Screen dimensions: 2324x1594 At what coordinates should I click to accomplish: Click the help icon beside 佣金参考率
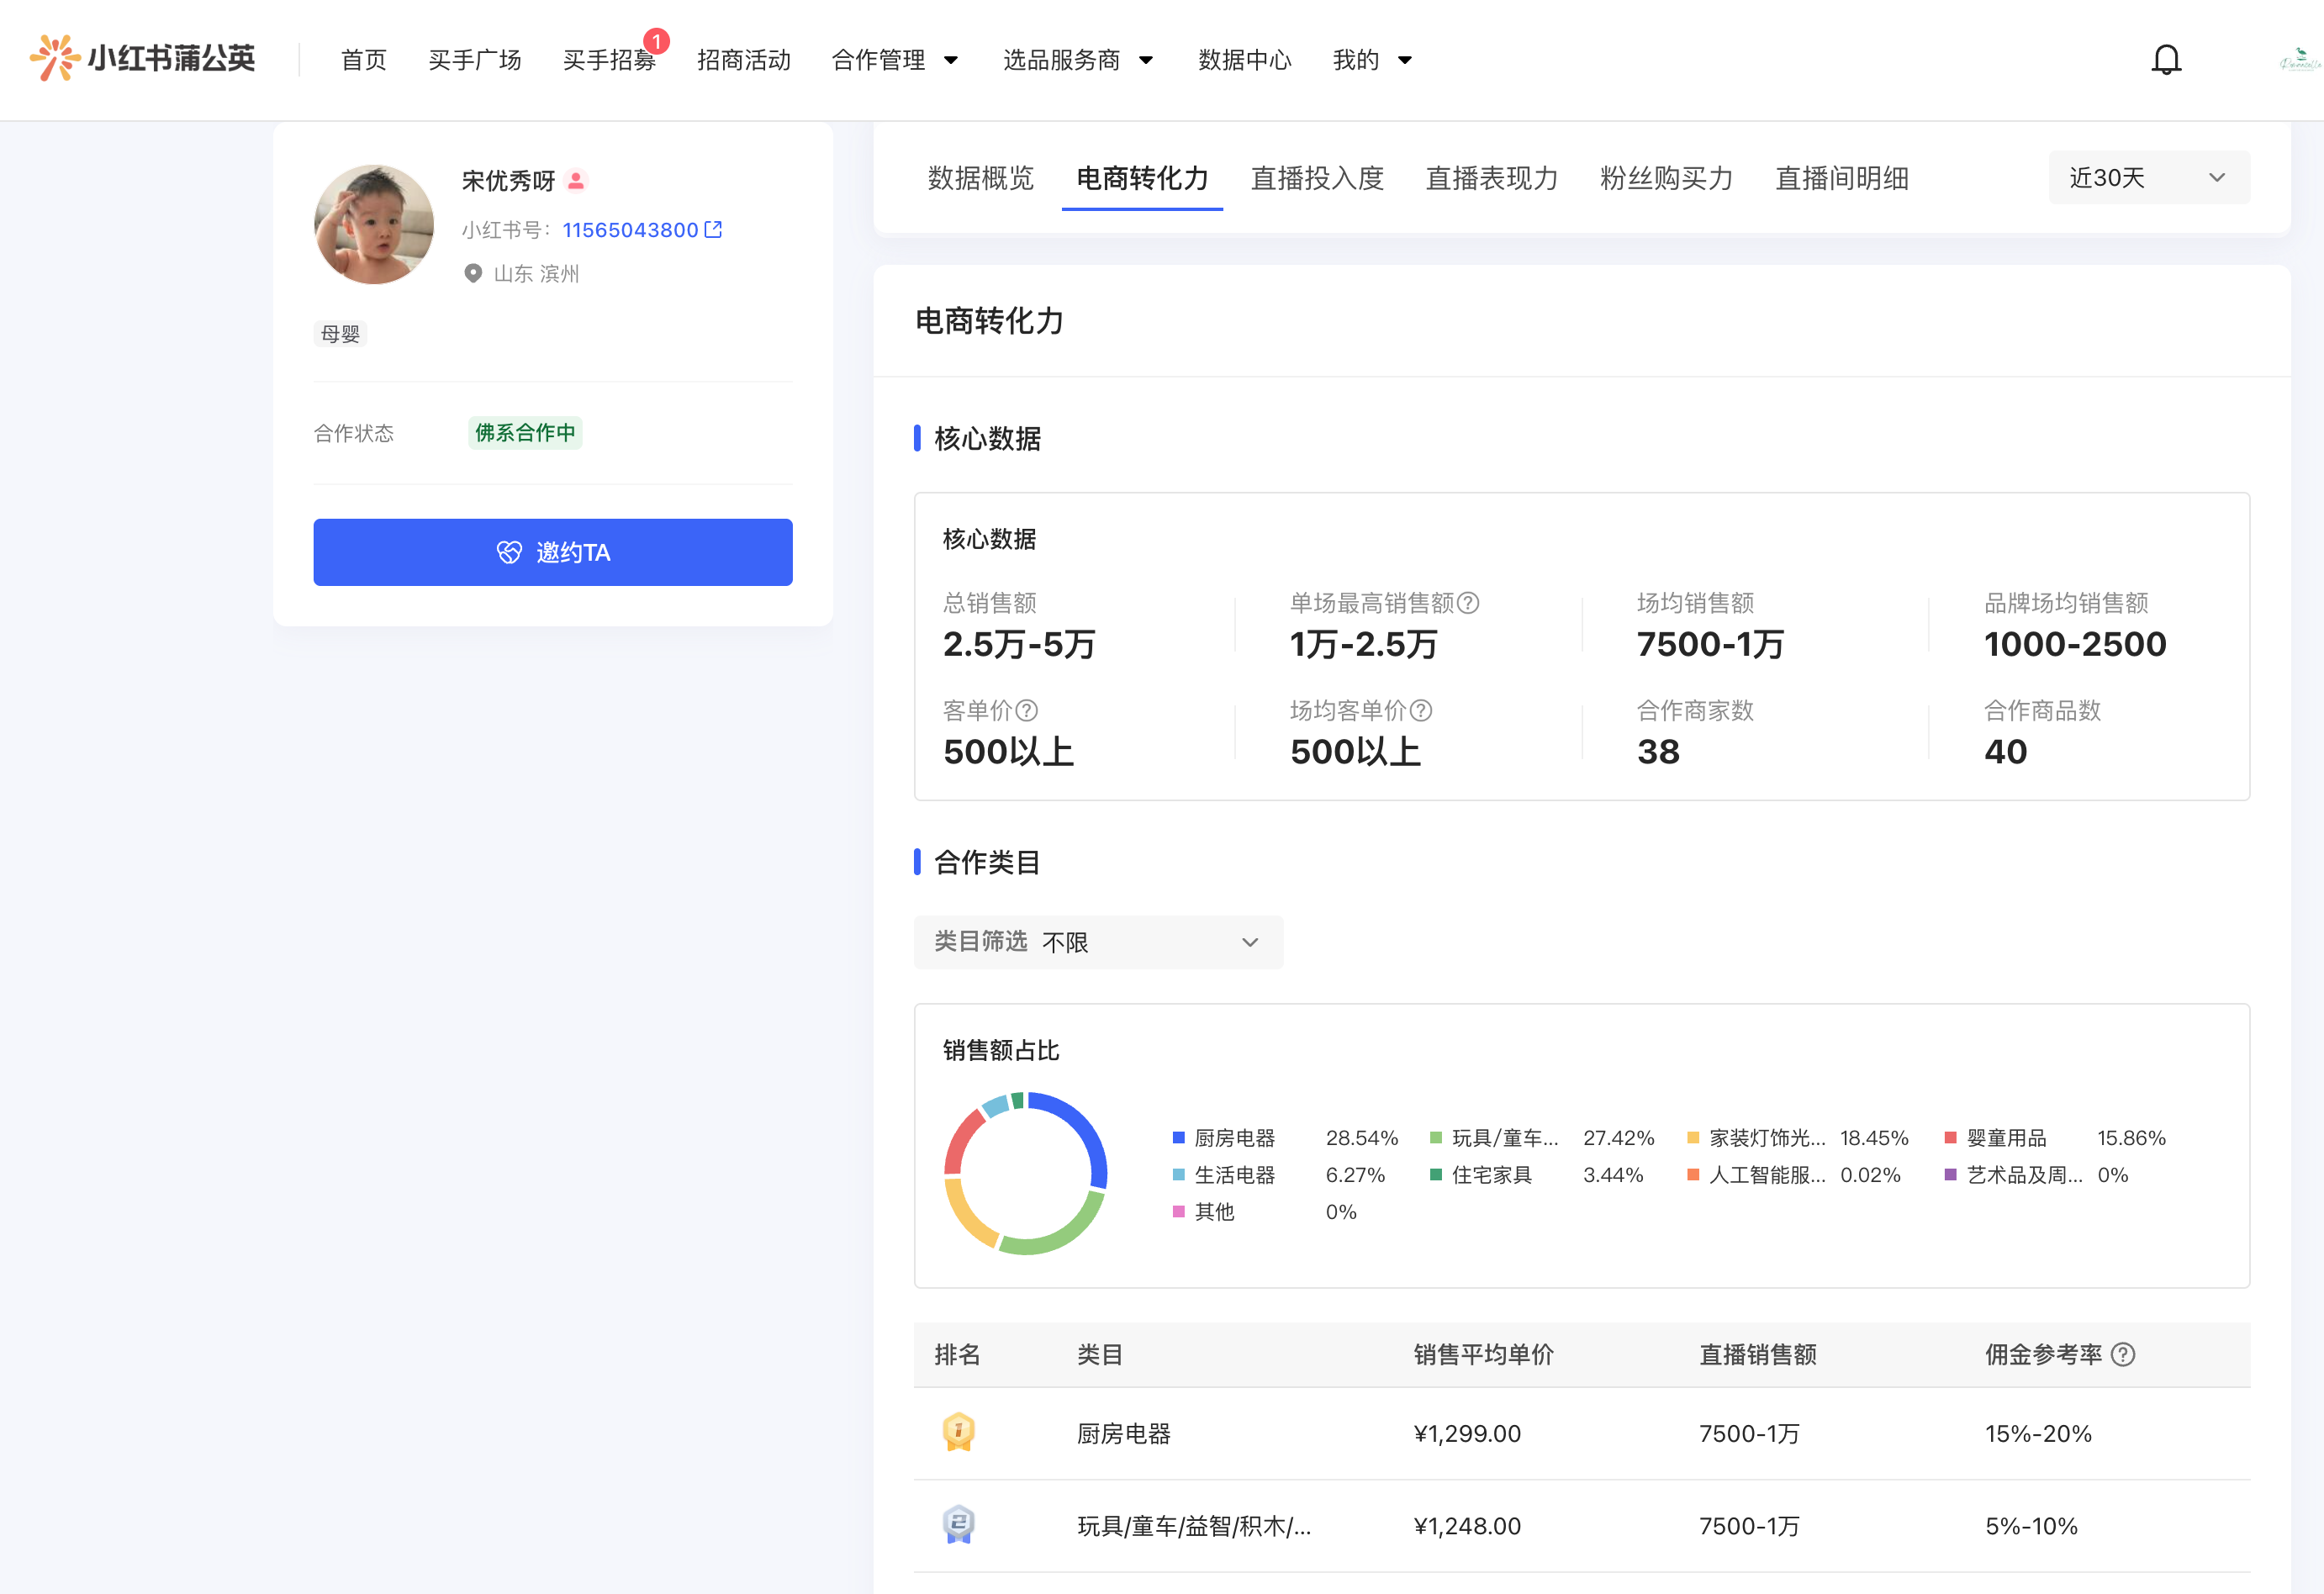click(2123, 1354)
